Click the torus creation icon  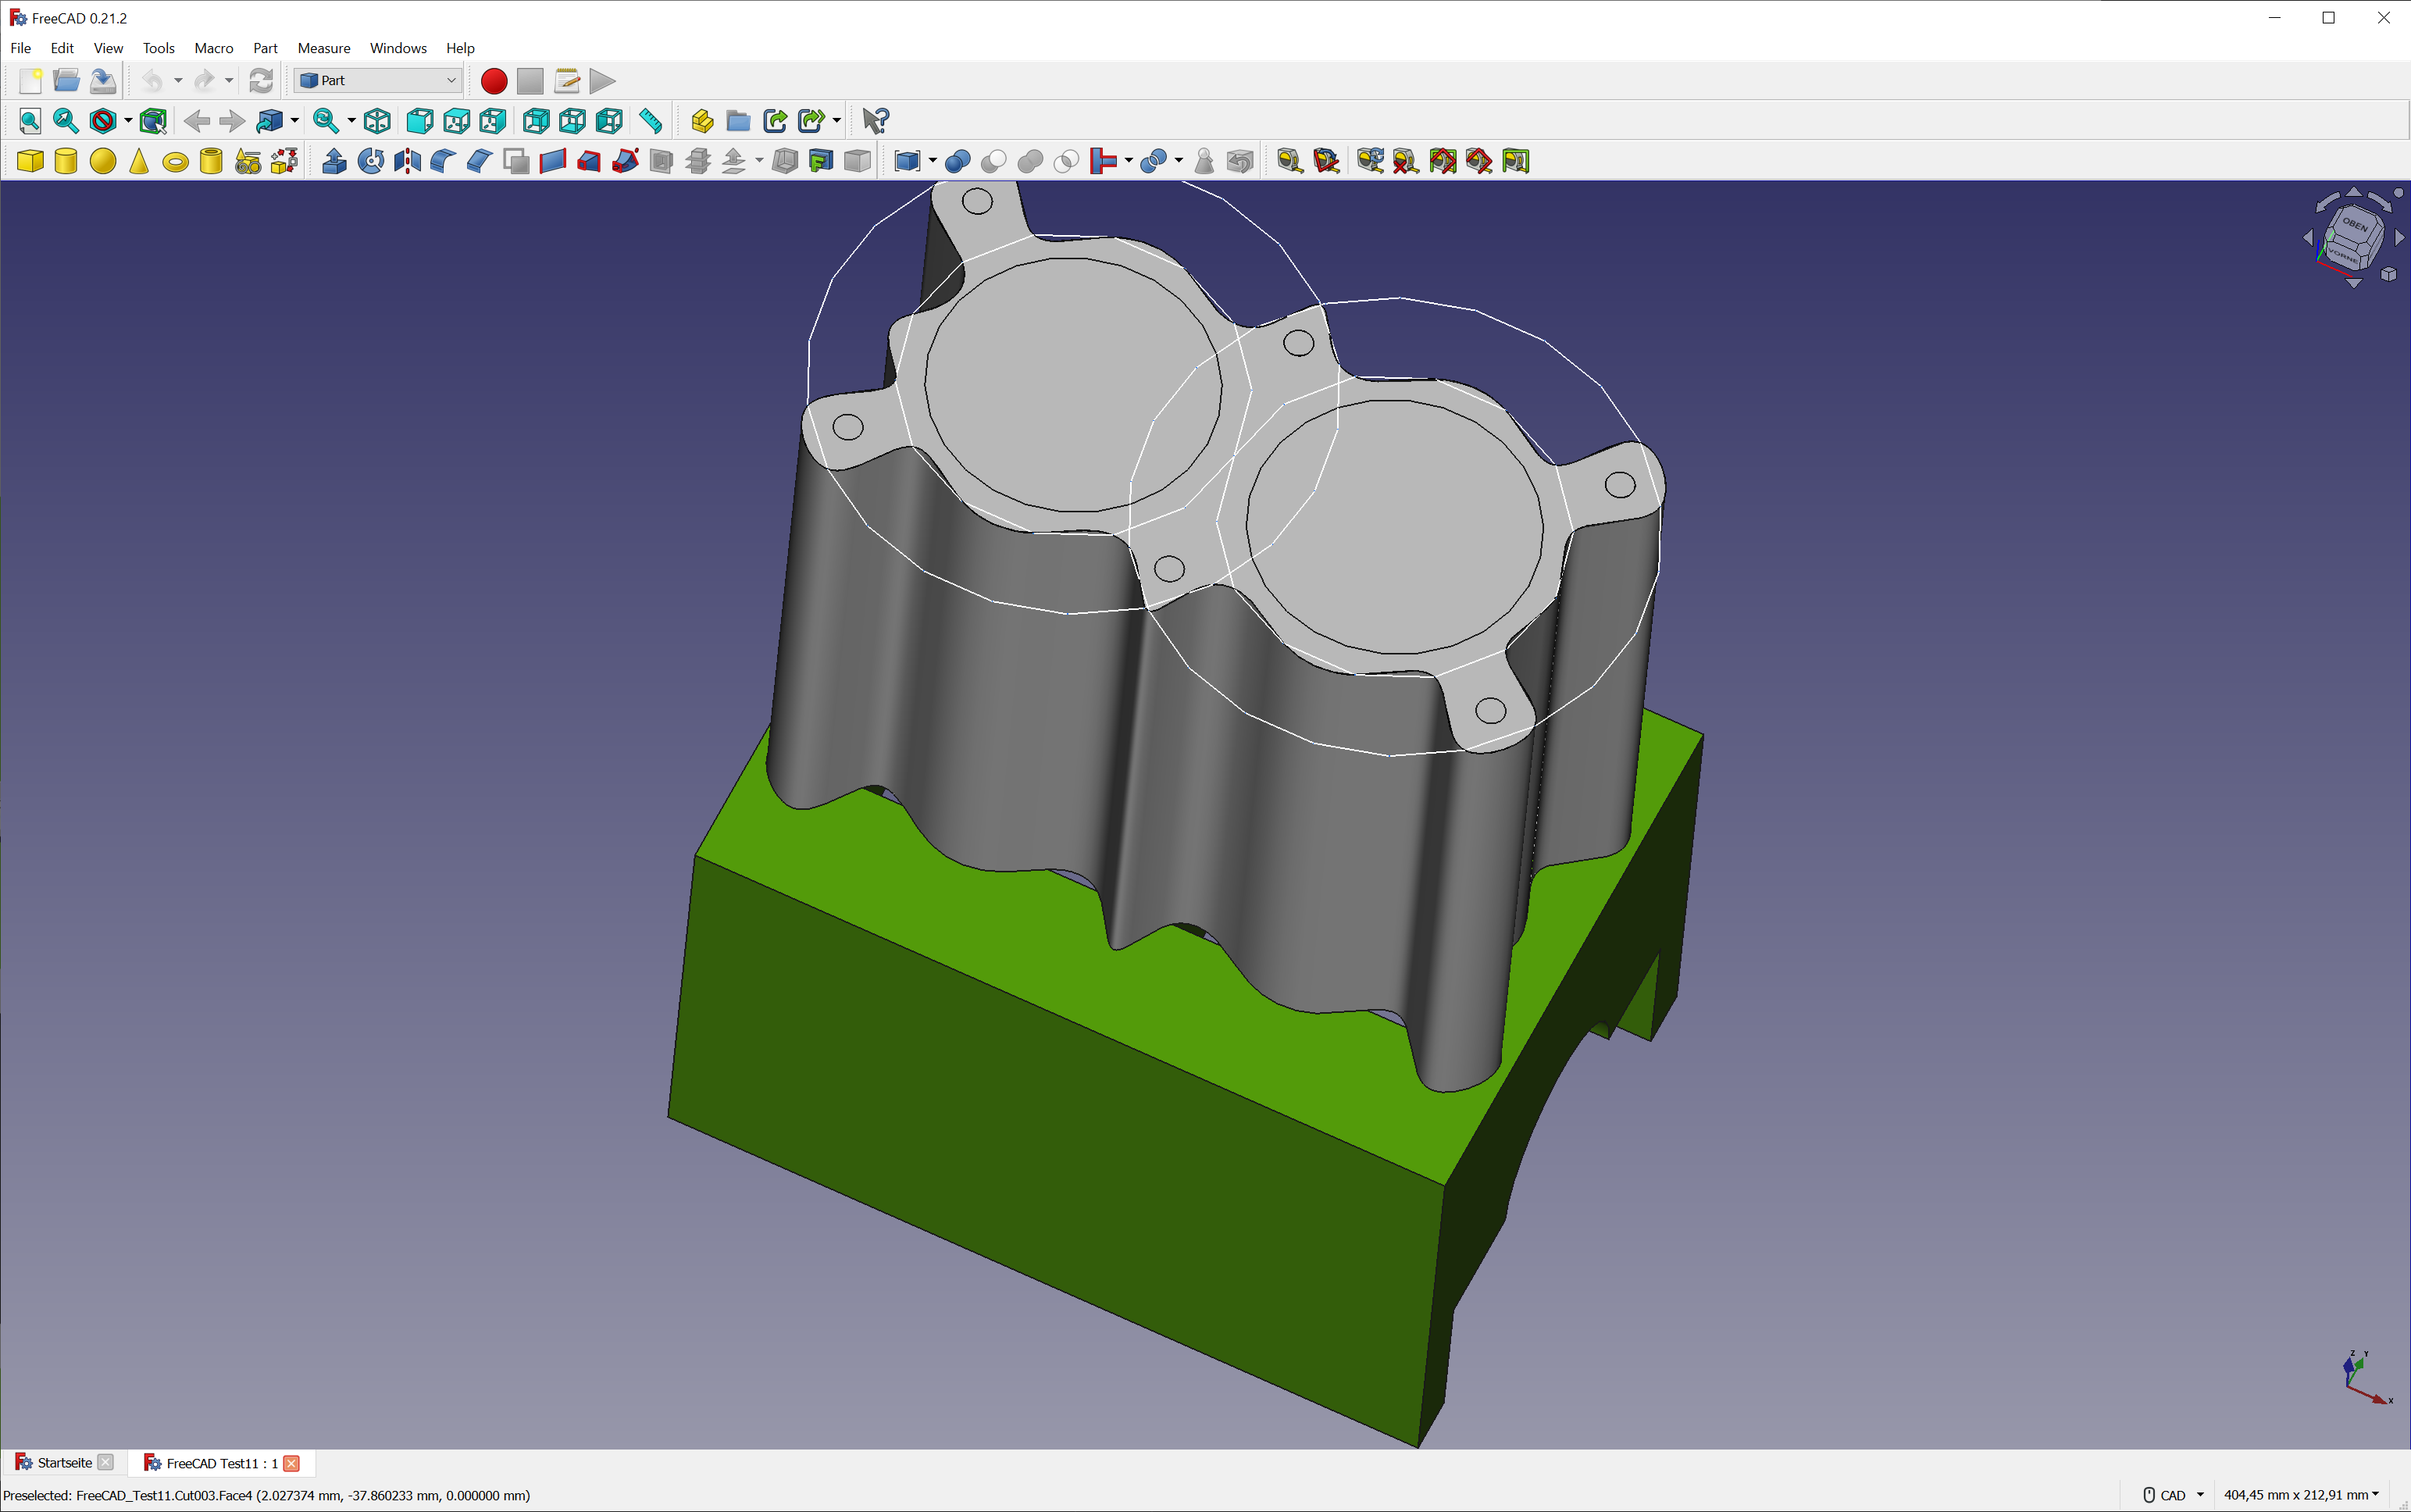[x=175, y=161]
